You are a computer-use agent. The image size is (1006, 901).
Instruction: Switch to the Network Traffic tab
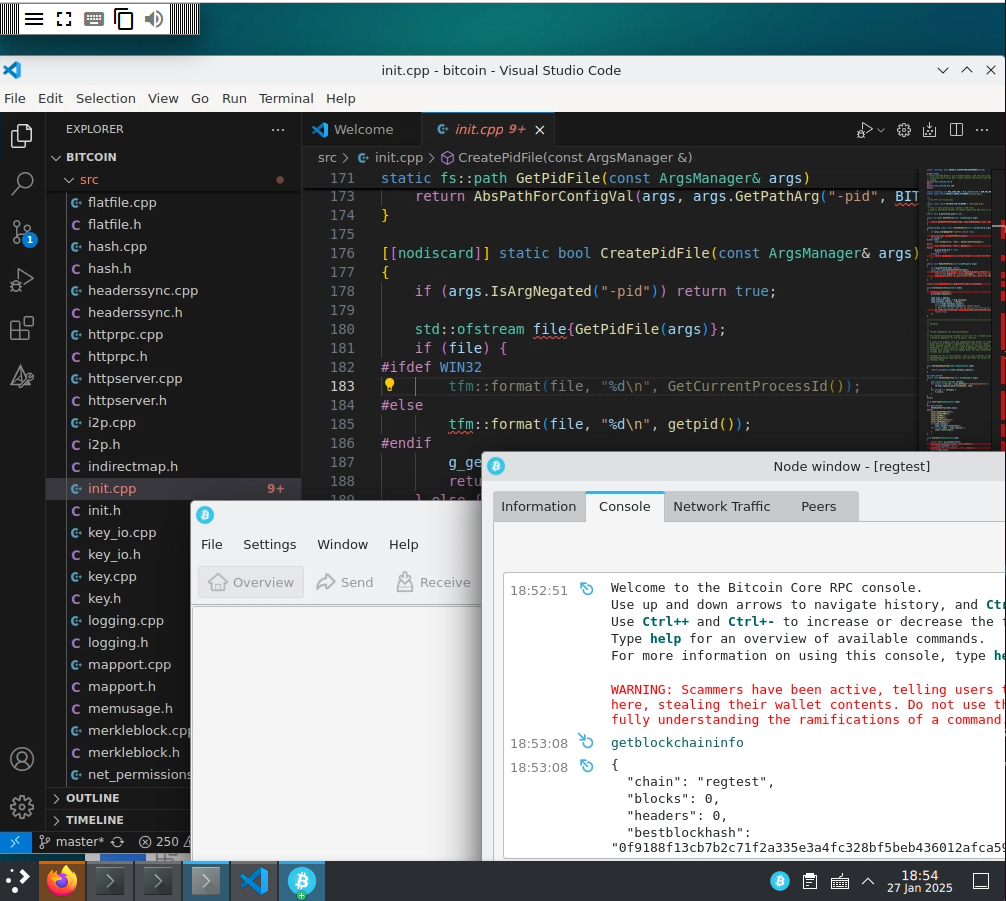721,506
